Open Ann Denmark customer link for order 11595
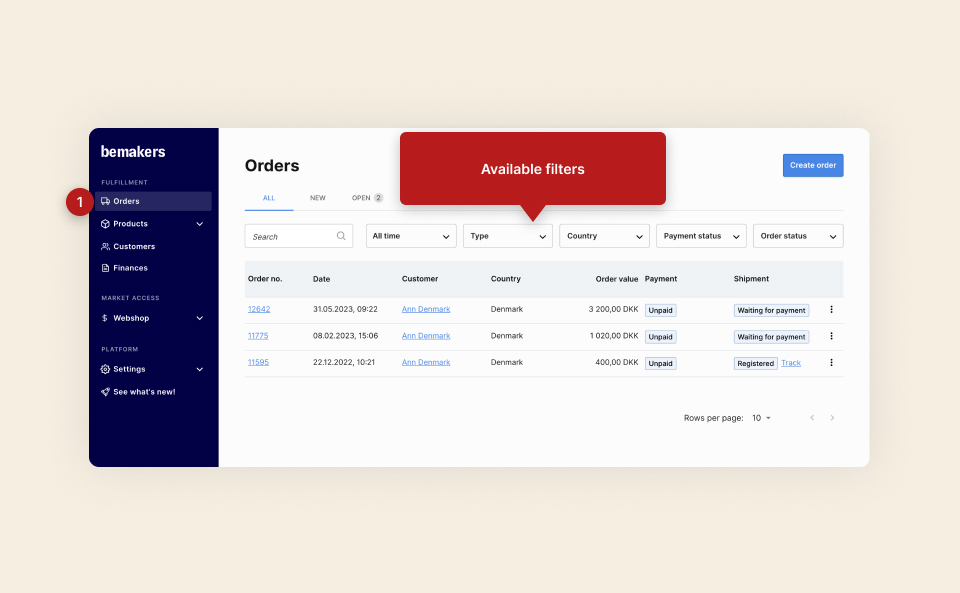The width and height of the screenshot is (960, 593). (x=426, y=362)
